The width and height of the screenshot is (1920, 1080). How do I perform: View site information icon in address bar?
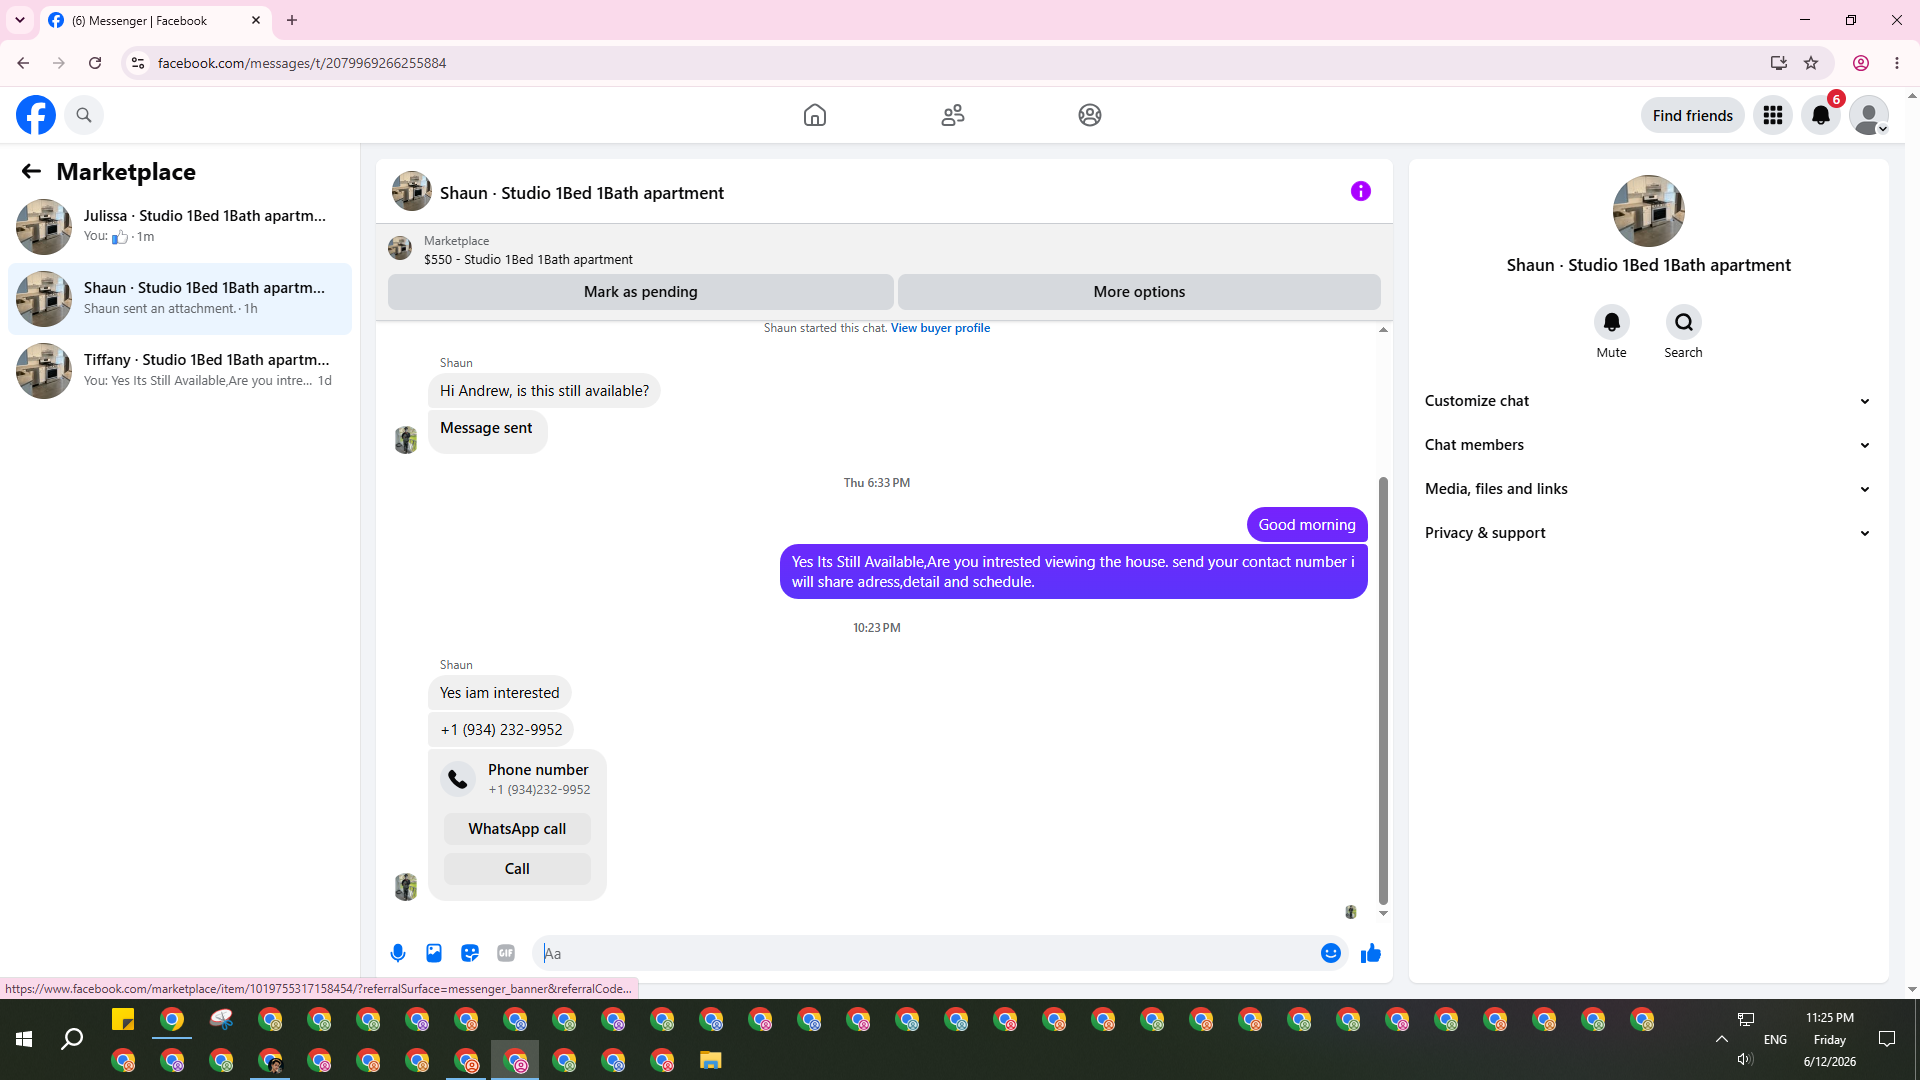pyautogui.click(x=138, y=63)
